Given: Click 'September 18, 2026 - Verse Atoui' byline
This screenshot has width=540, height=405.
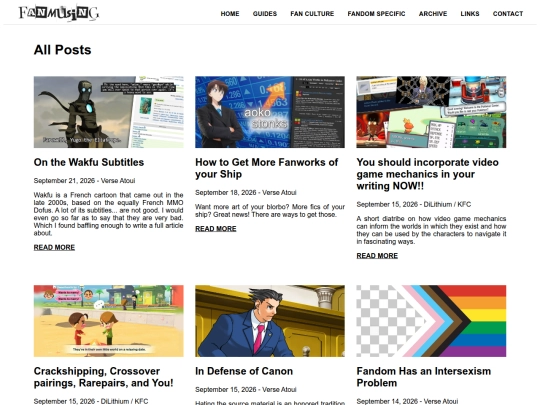Looking at the screenshot, I should click(246, 193).
